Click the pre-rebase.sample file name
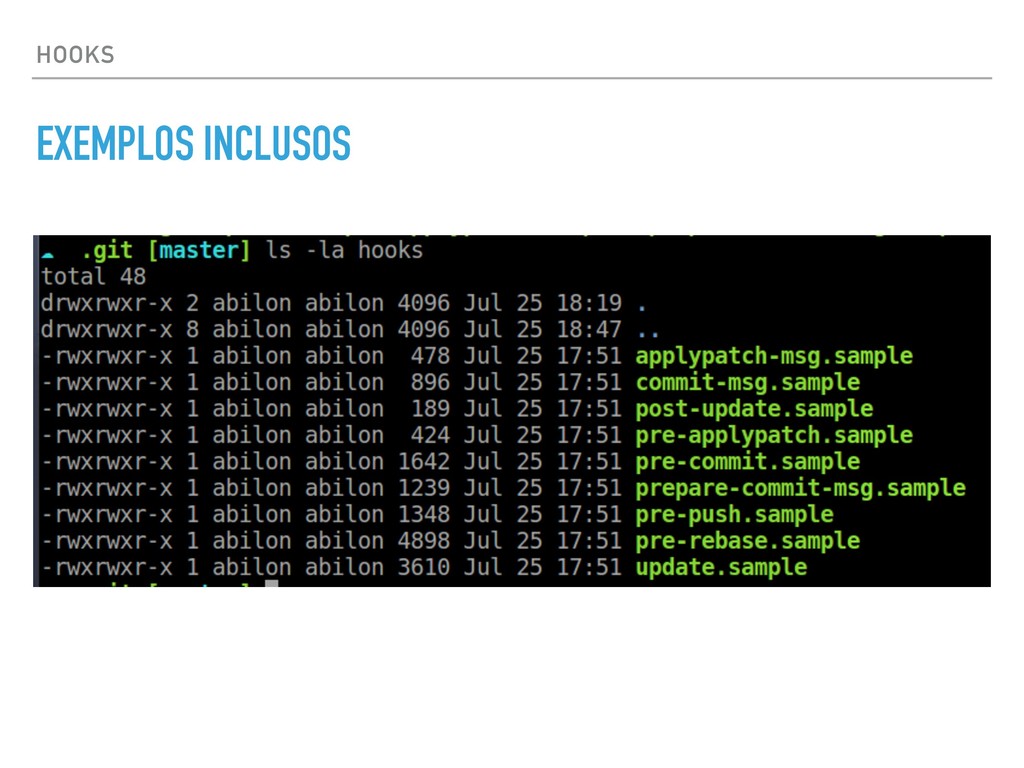Image resolution: width=1024 pixels, height=768 pixels. pos(748,541)
